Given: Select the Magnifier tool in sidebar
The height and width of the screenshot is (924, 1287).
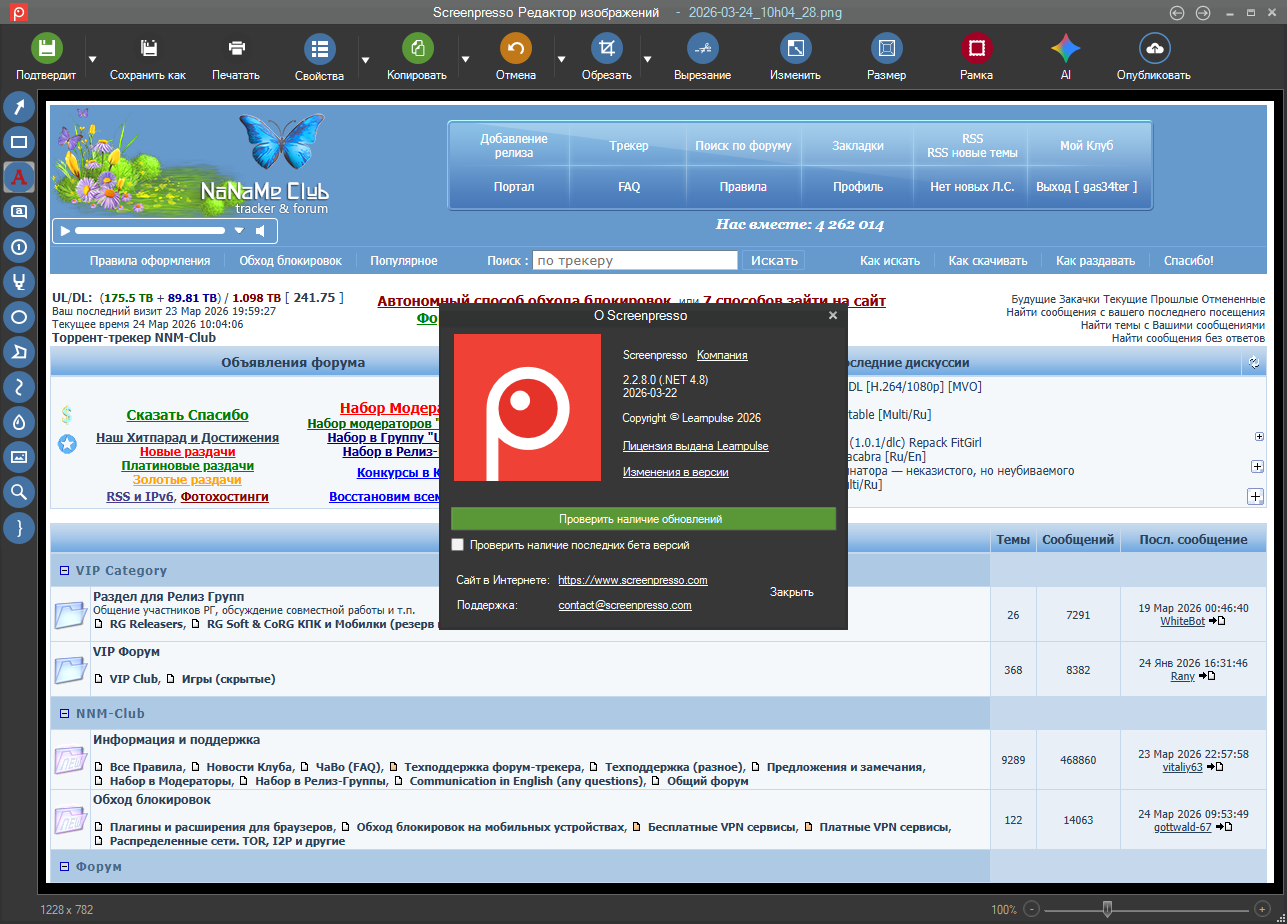Looking at the screenshot, I should pyautogui.click(x=19, y=491).
